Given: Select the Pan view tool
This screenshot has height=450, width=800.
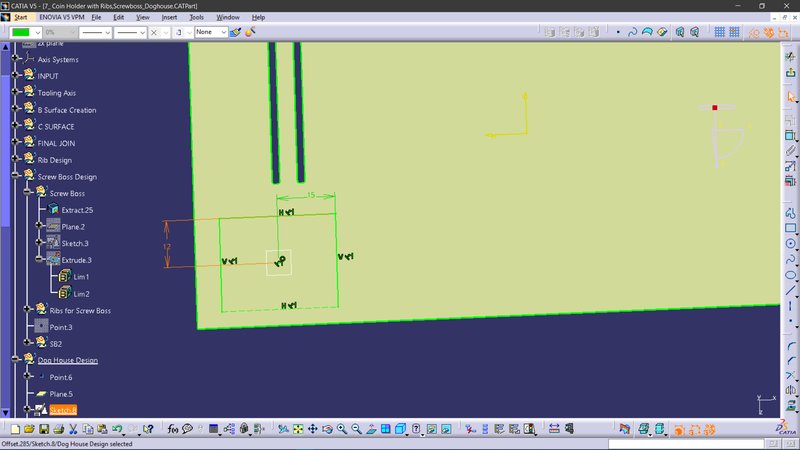Looking at the screenshot, I should (x=312, y=429).
